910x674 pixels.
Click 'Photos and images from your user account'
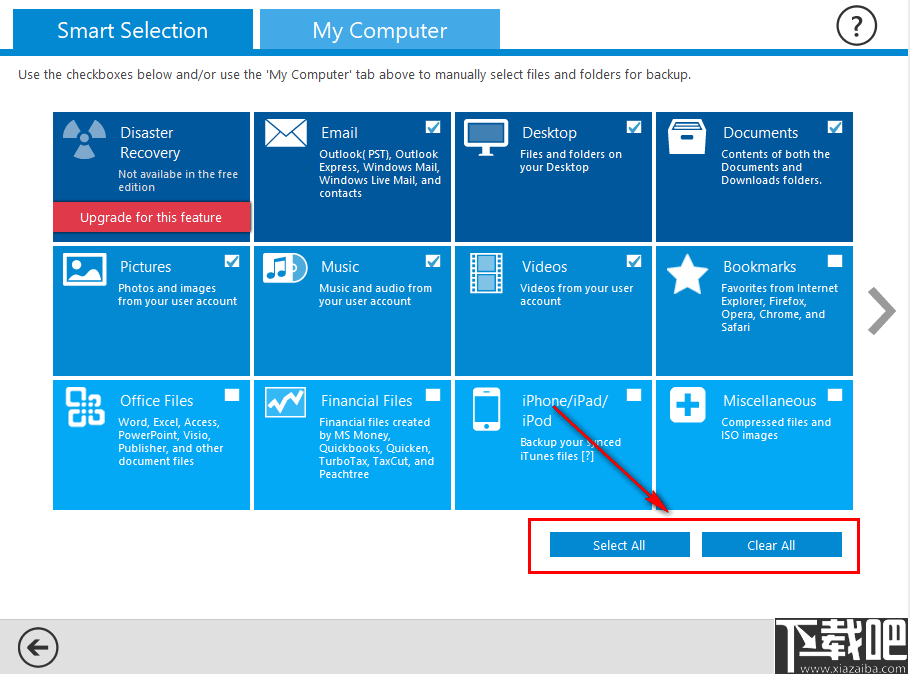click(x=178, y=295)
